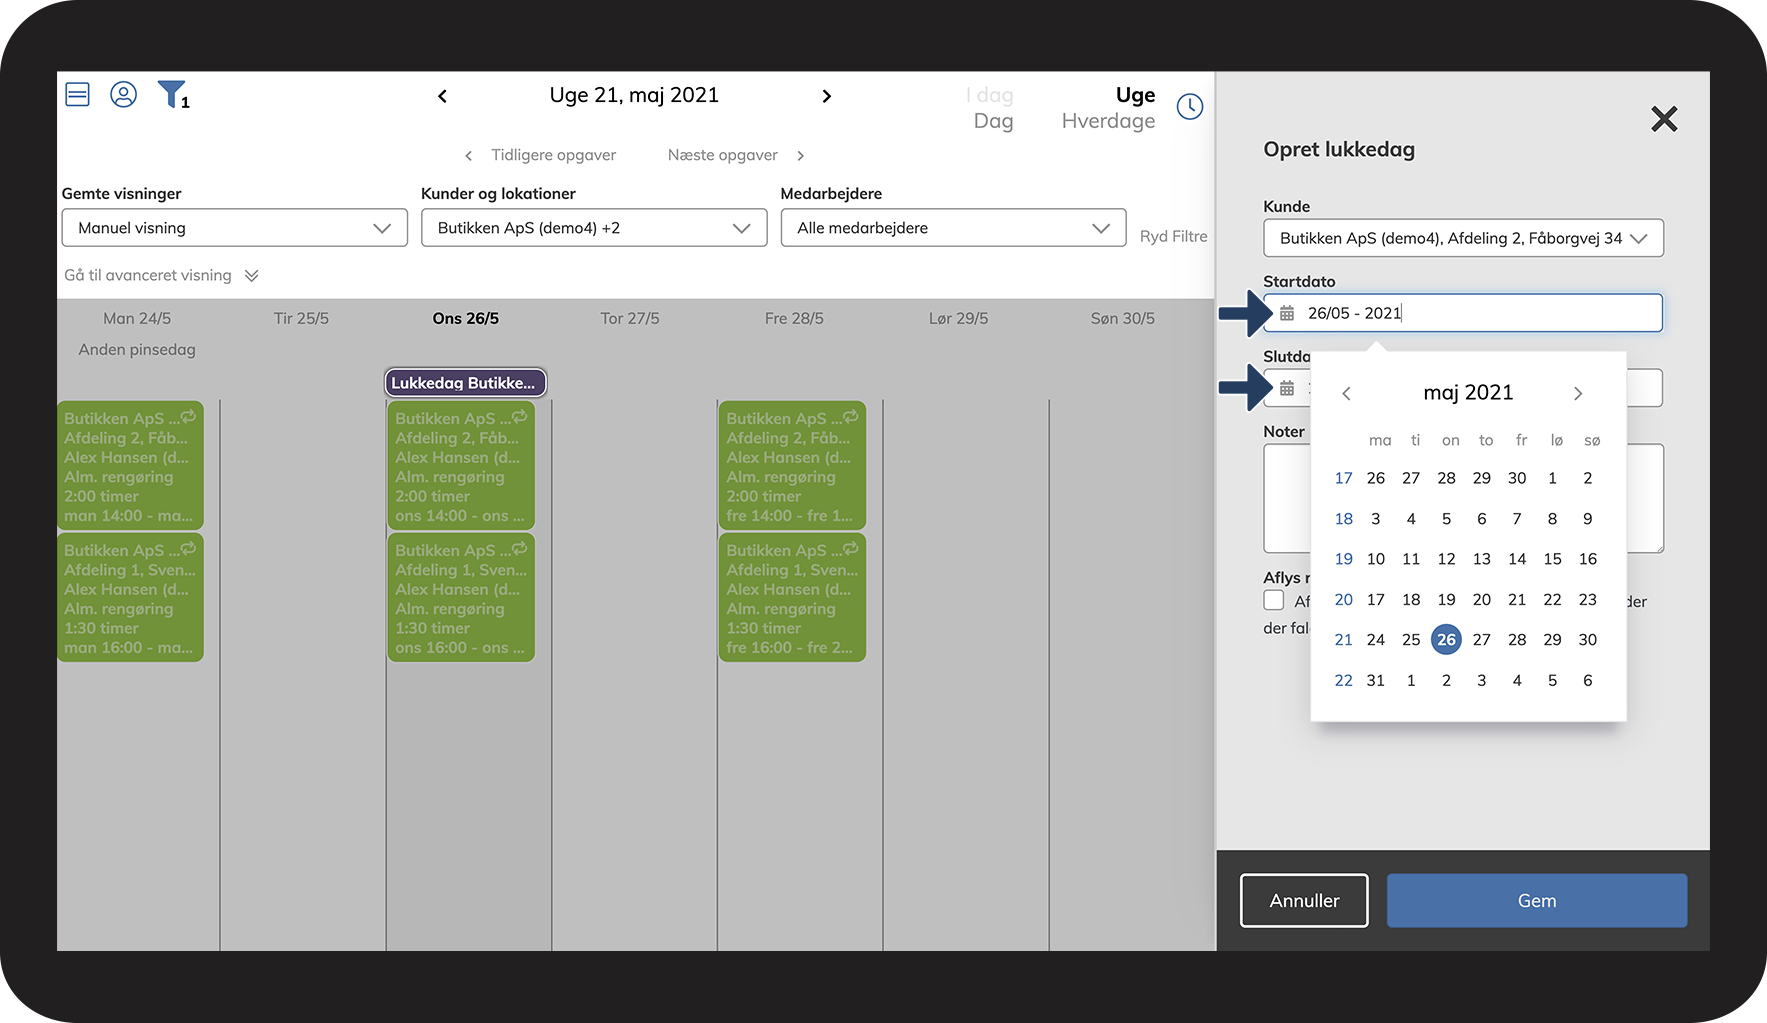
Task: Open the list view menu icon
Action: pos(77,95)
